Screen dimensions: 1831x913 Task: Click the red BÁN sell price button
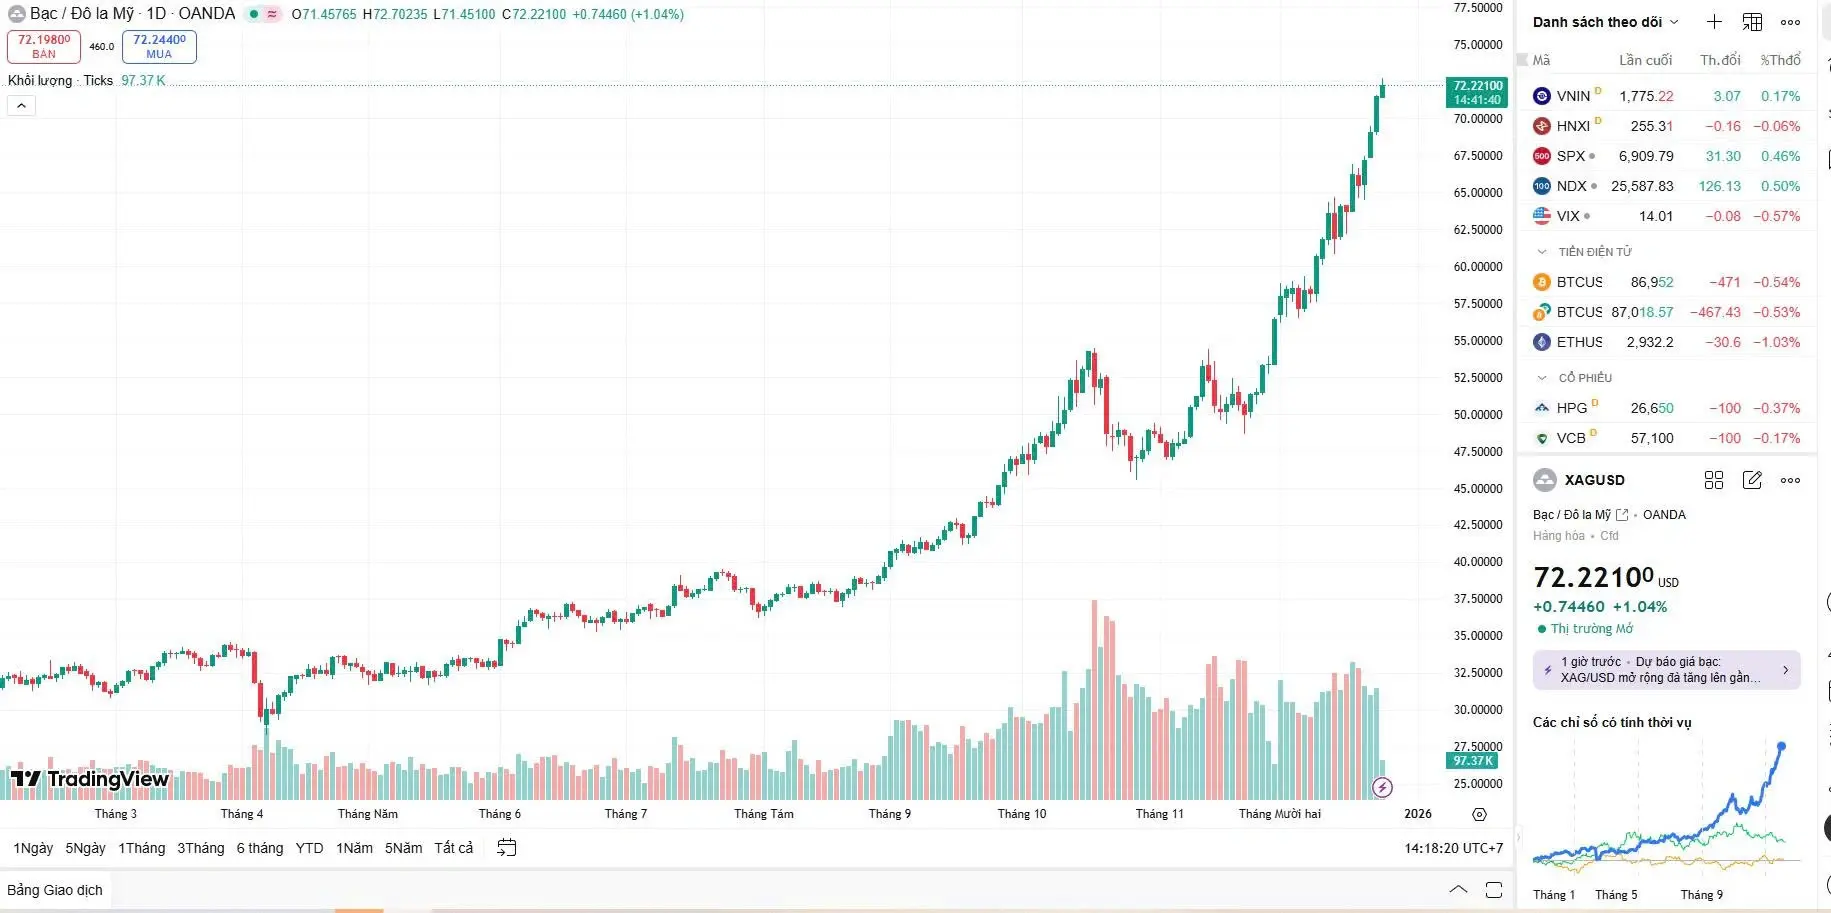tap(44, 46)
